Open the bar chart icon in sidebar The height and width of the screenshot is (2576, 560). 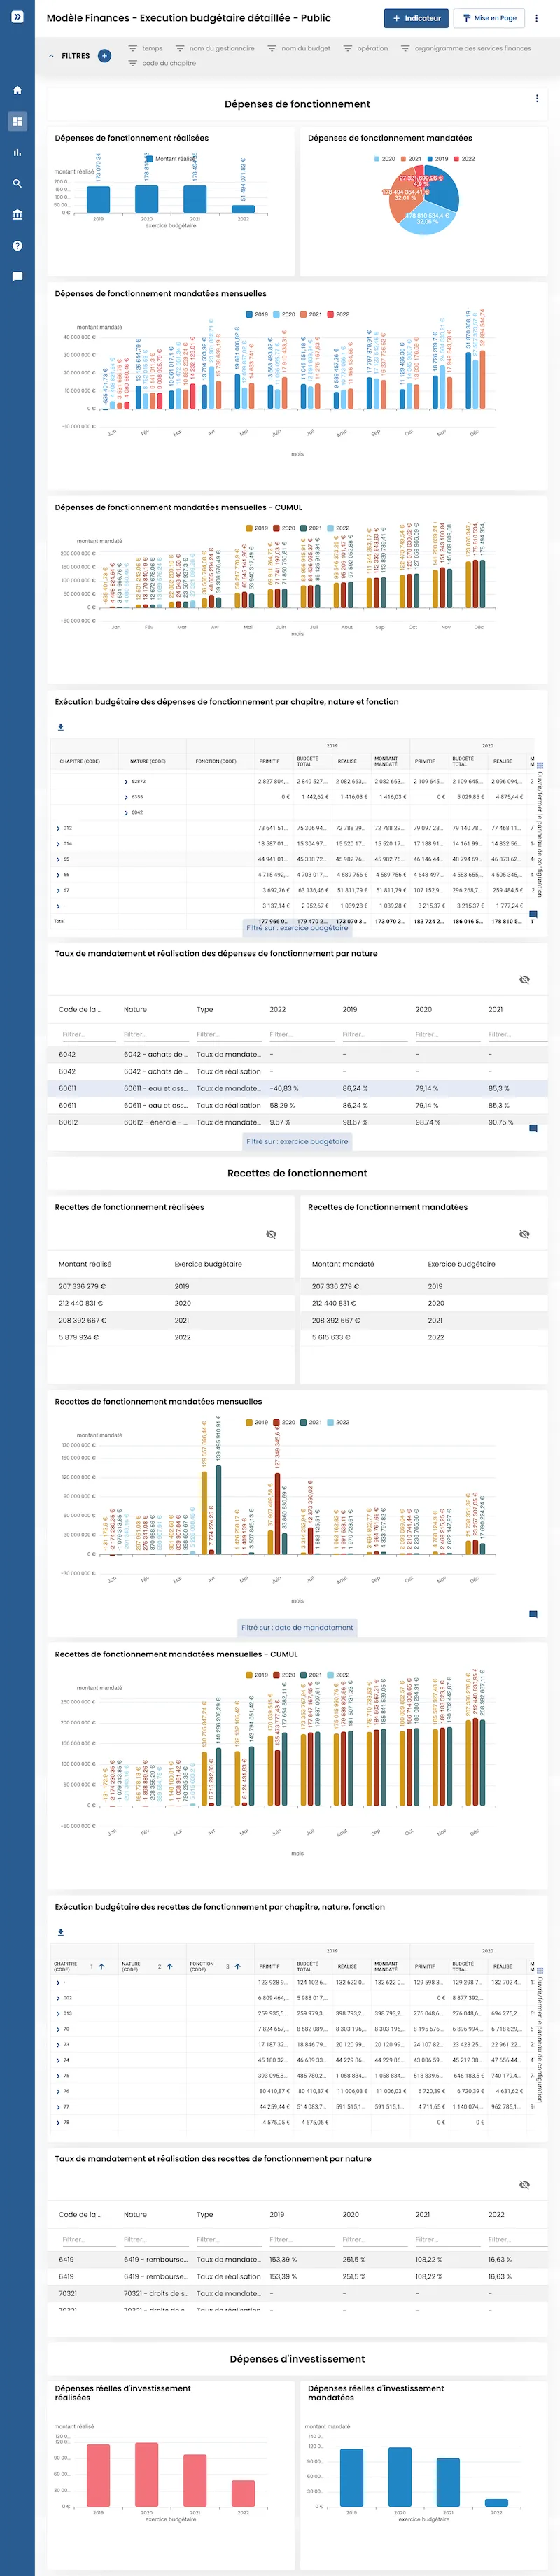17,153
